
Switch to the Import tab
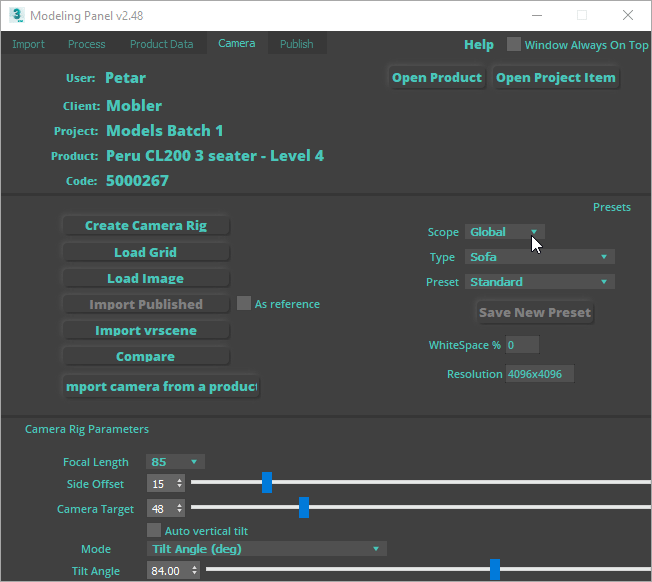click(x=28, y=44)
